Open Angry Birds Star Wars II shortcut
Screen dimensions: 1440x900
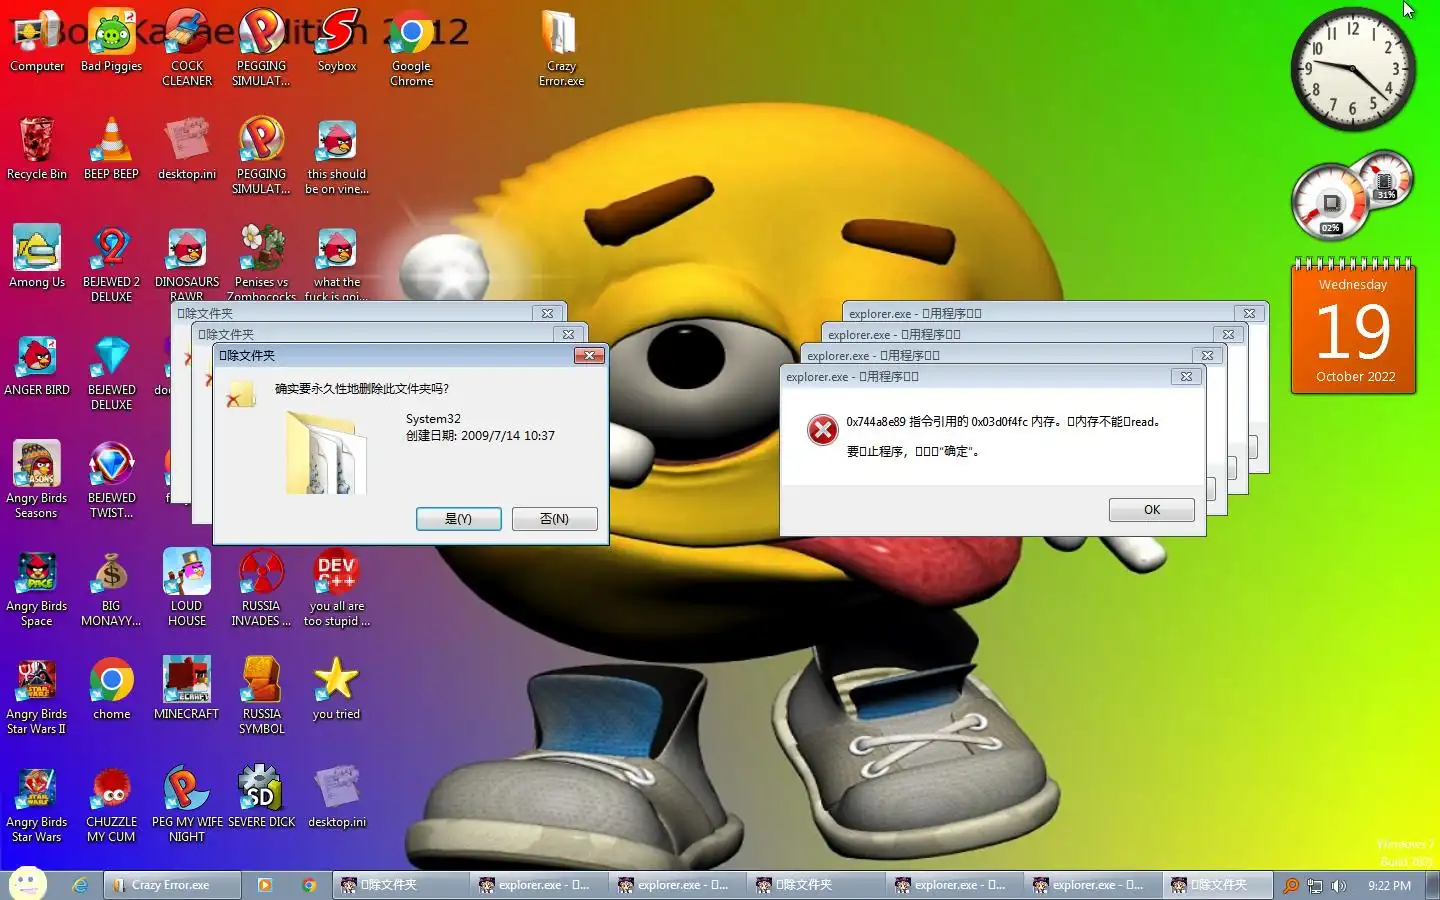37,697
